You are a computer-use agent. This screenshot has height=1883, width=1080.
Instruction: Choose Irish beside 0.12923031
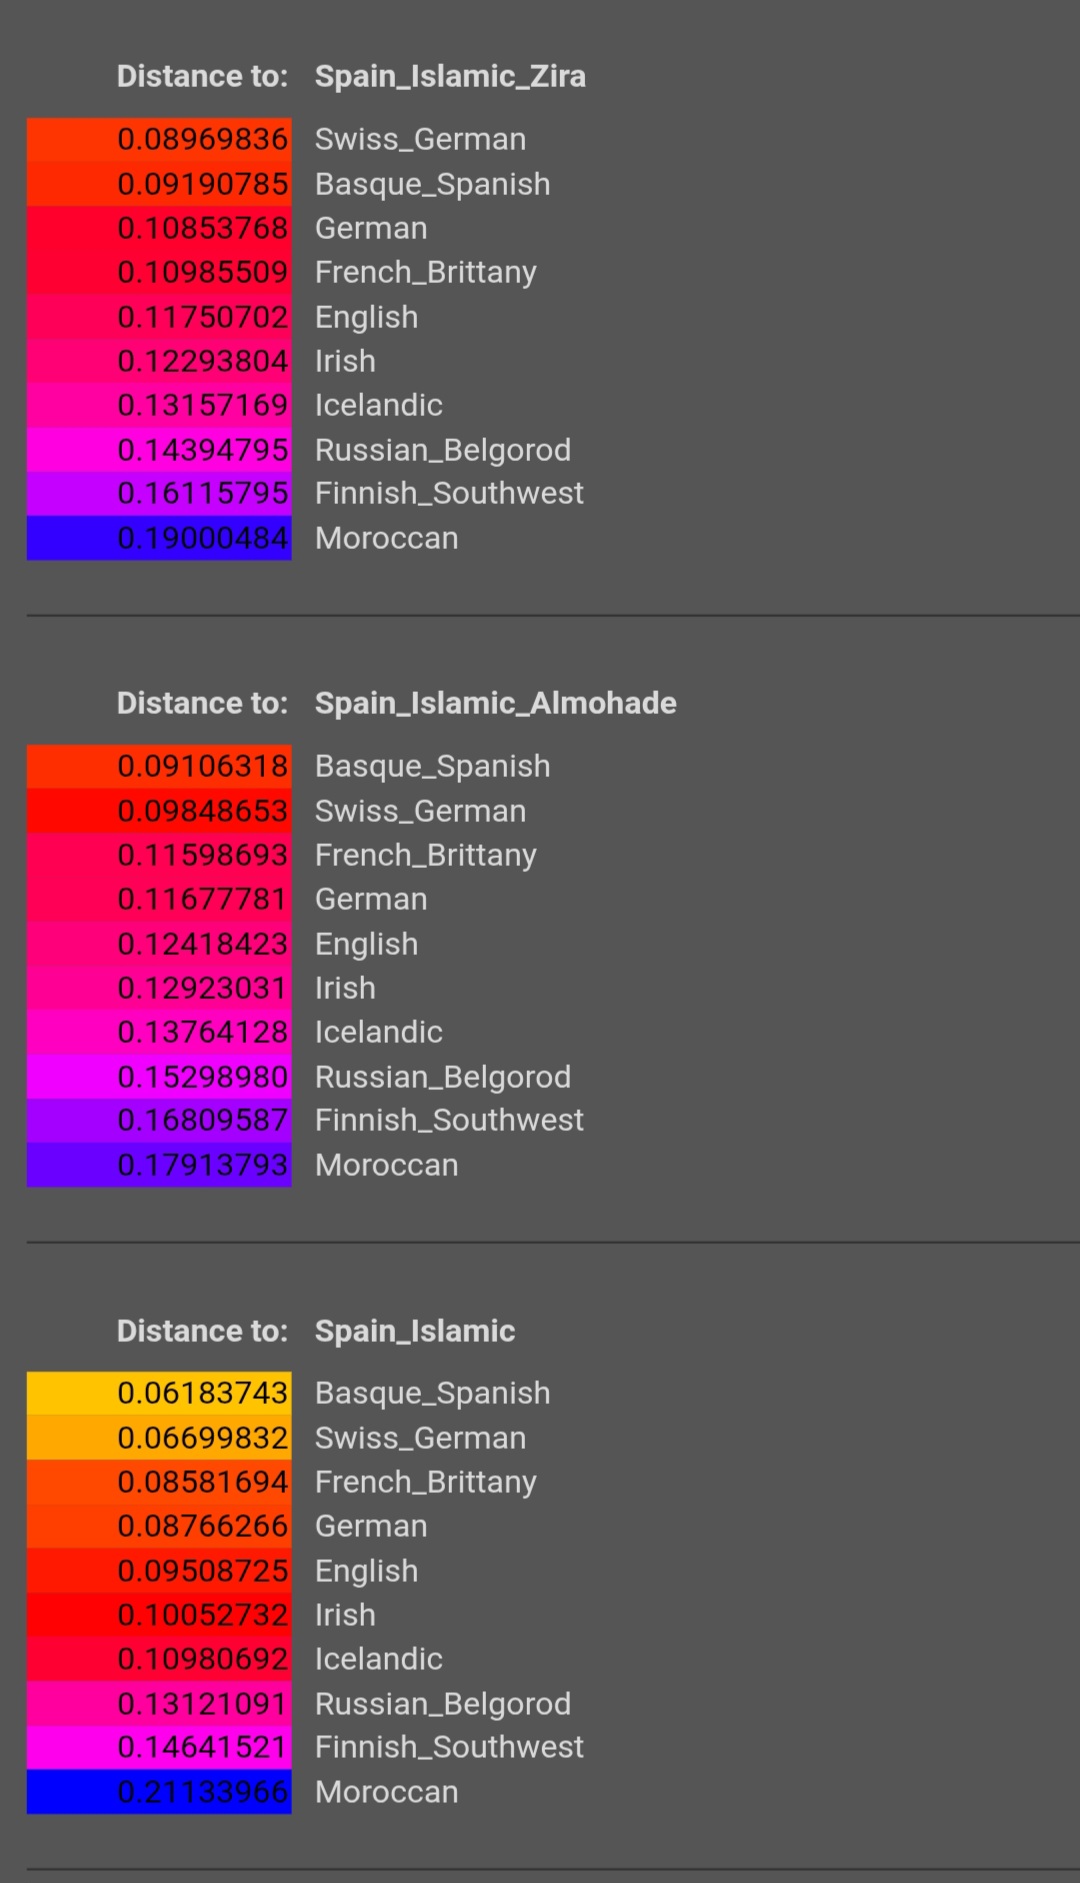coord(345,988)
